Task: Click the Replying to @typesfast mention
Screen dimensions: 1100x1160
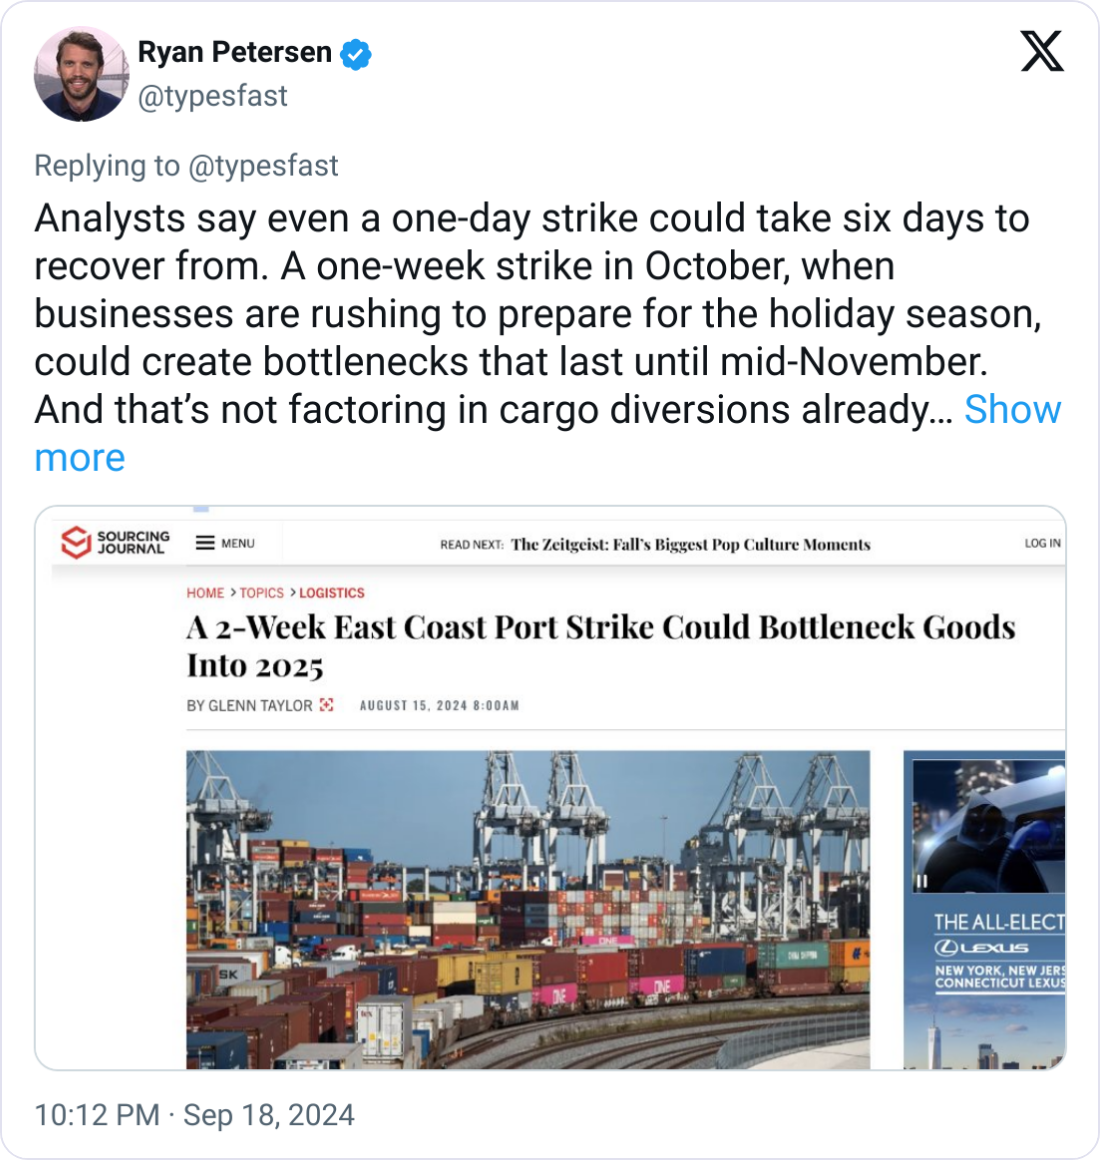Action: tap(263, 166)
